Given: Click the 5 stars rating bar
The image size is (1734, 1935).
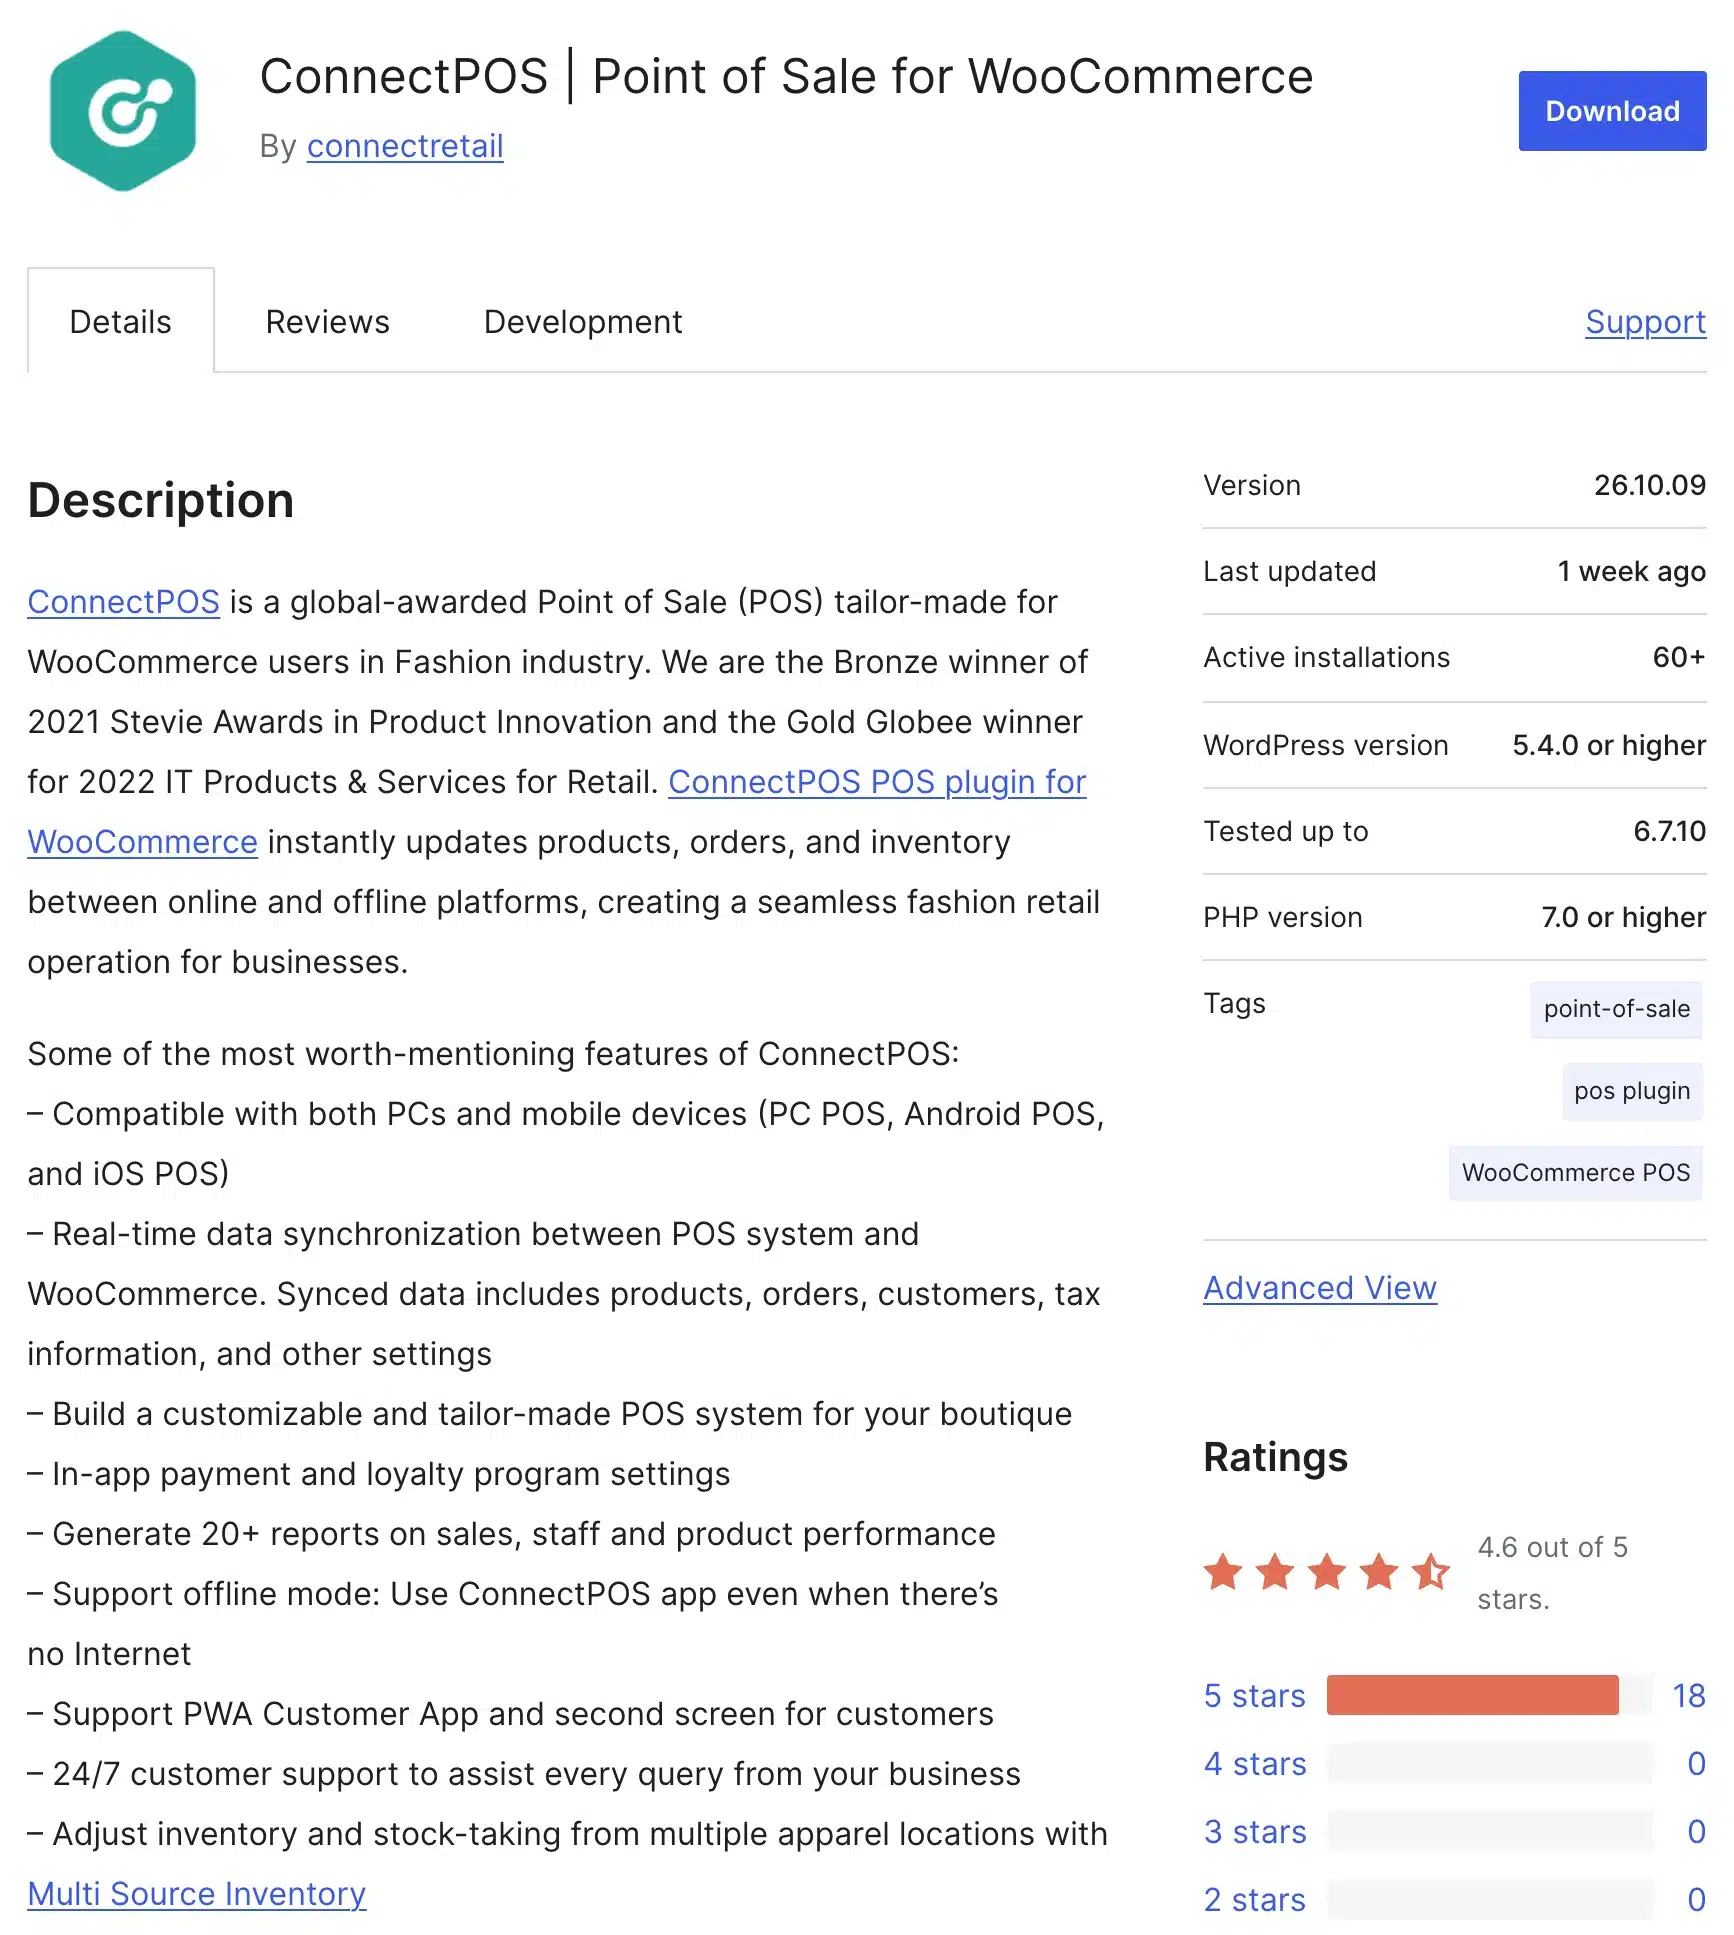Looking at the screenshot, I should [x=1489, y=1695].
